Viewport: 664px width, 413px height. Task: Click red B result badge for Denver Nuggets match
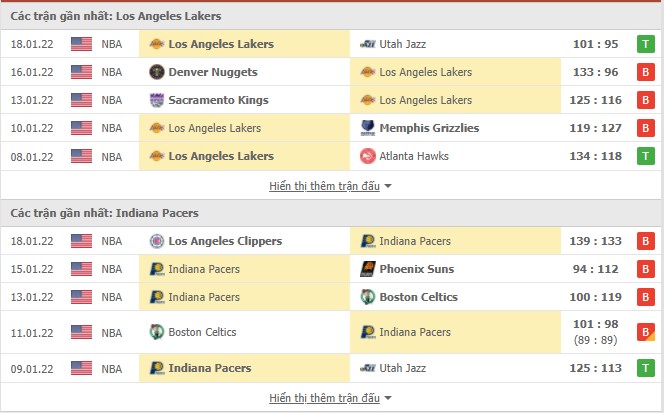tap(646, 72)
